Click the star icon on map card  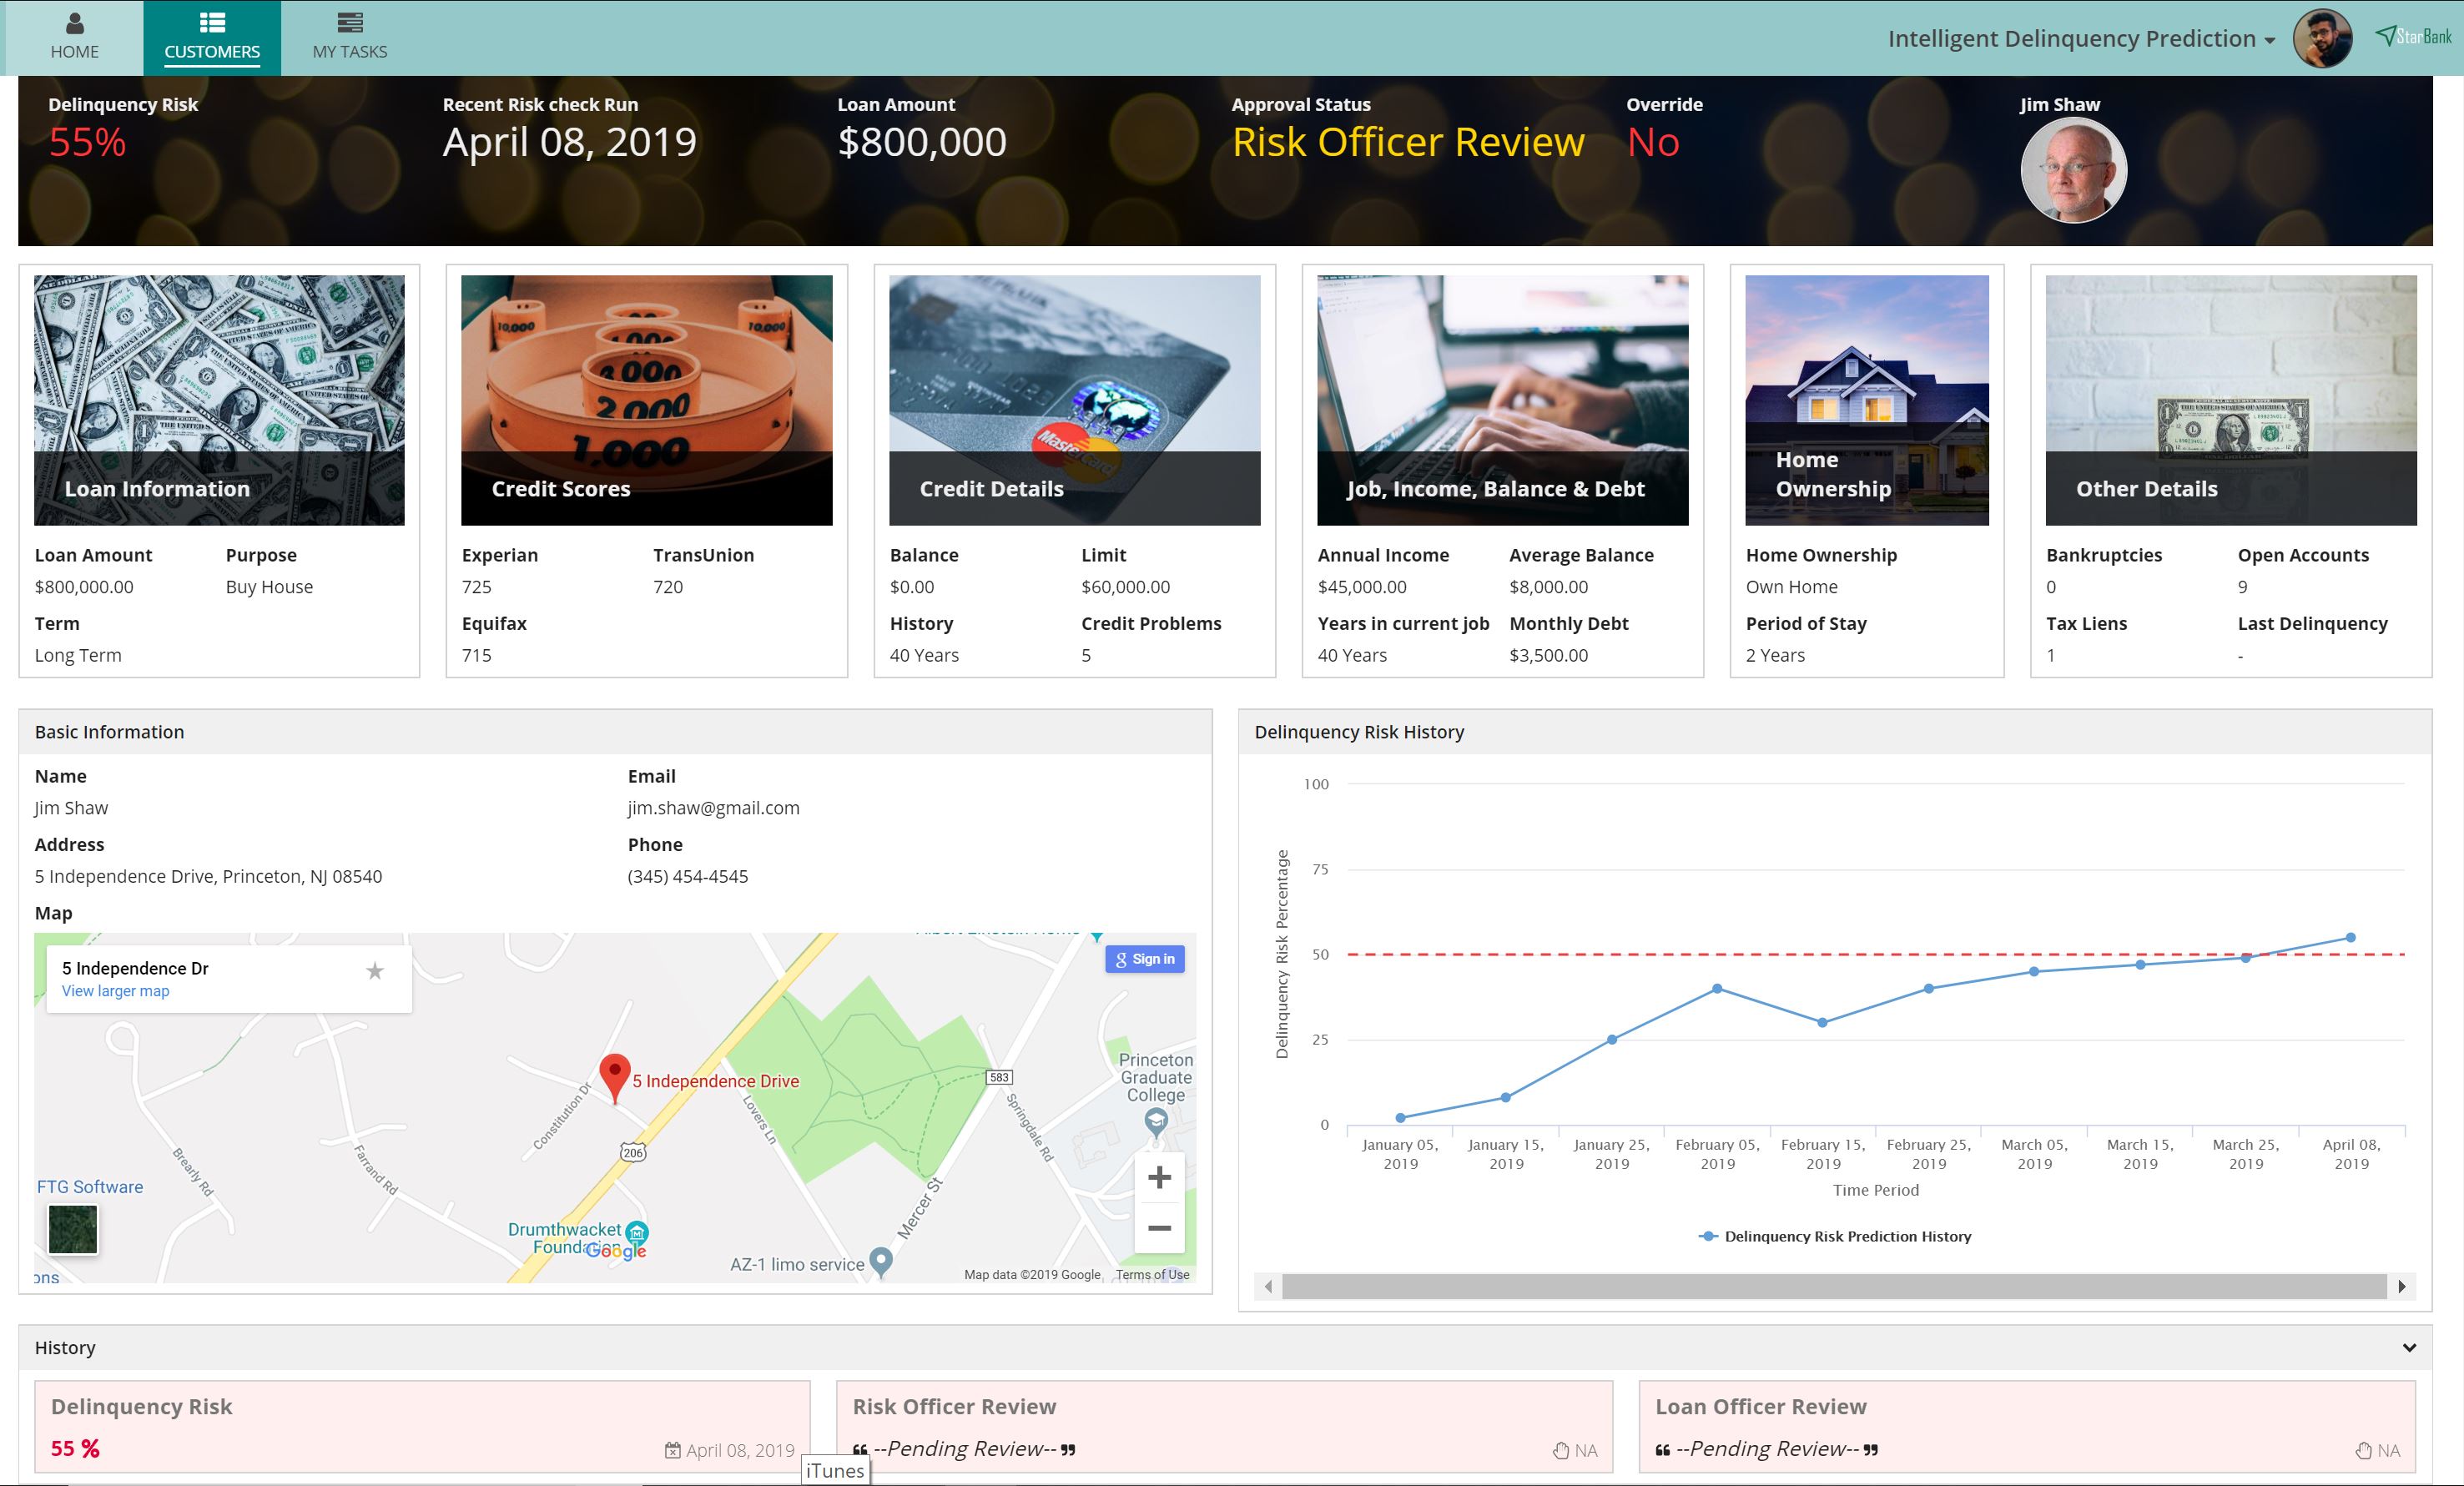tap(375, 971)
